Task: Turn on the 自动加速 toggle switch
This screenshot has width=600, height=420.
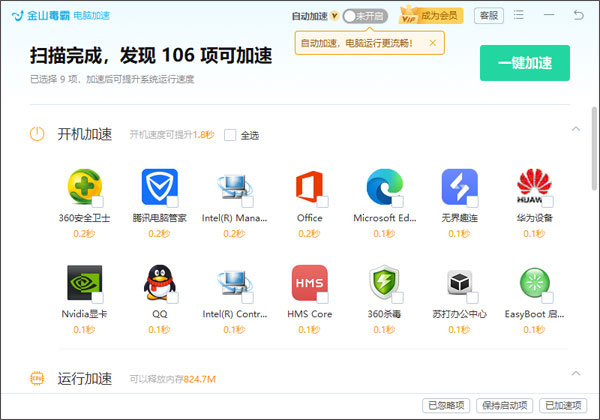Action: [365, 16]
